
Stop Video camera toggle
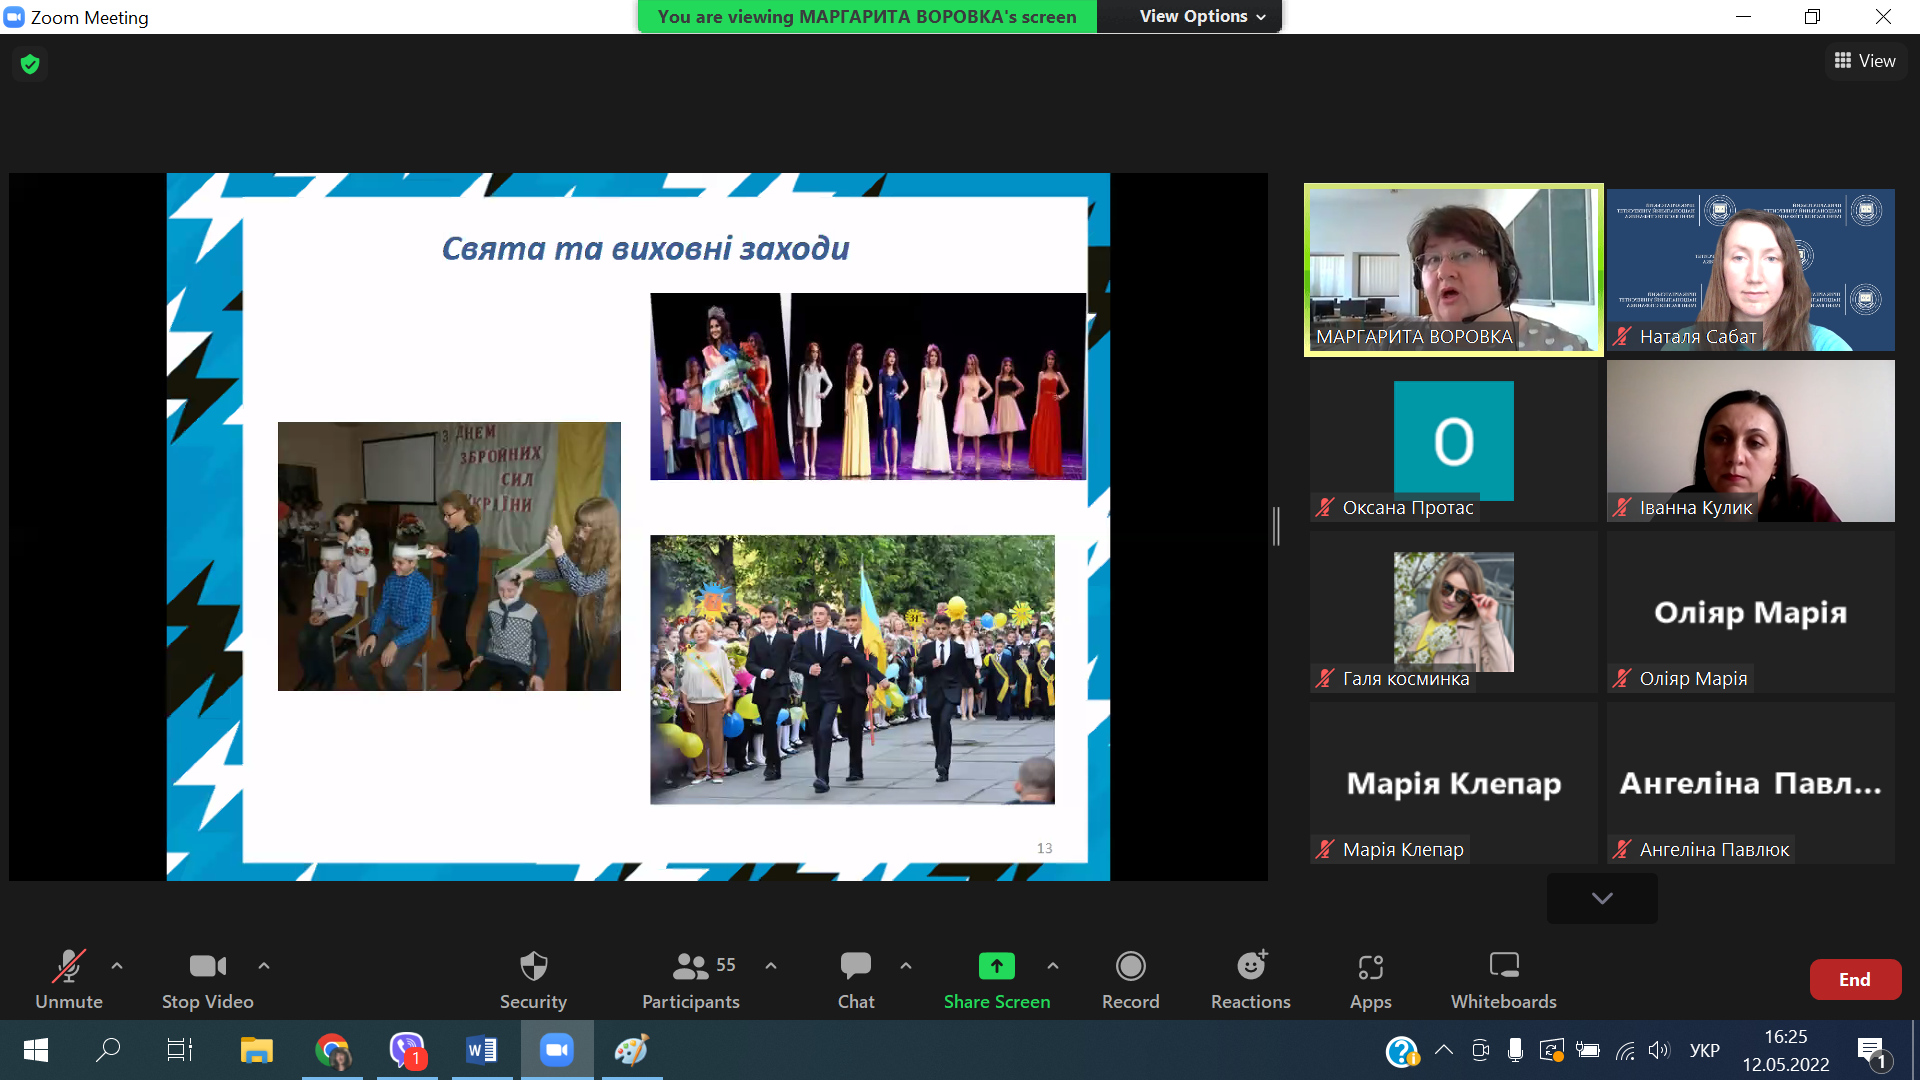click(207, 979)
